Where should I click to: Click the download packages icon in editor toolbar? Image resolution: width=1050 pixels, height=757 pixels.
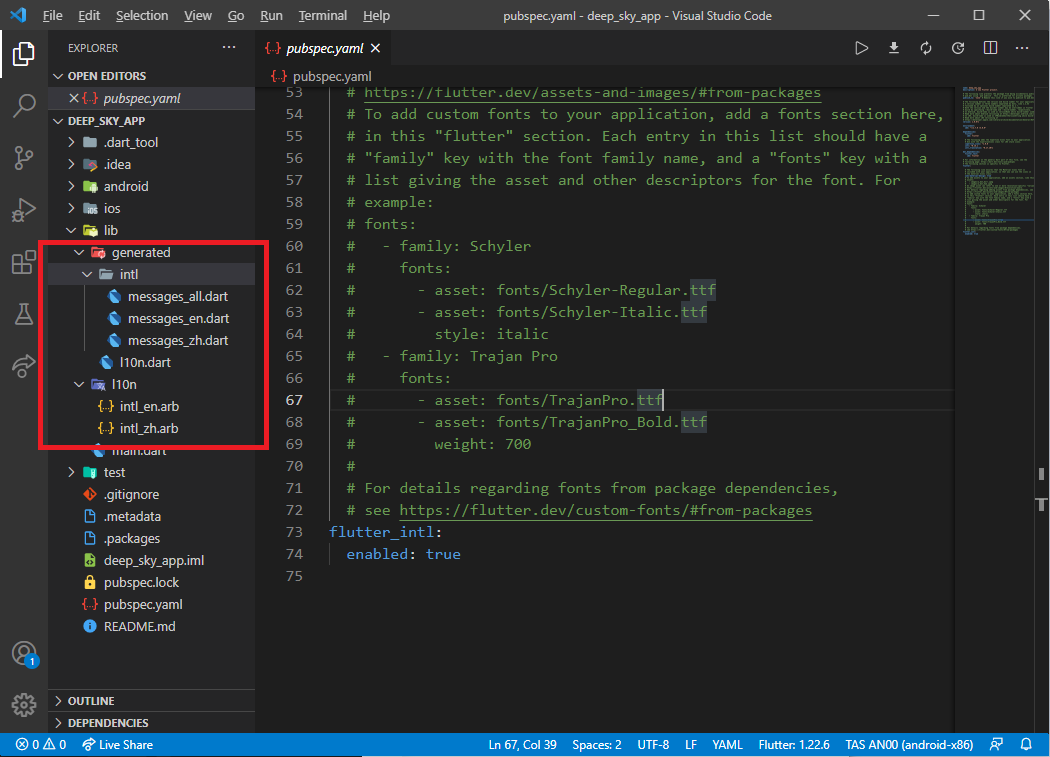(893, 48)
